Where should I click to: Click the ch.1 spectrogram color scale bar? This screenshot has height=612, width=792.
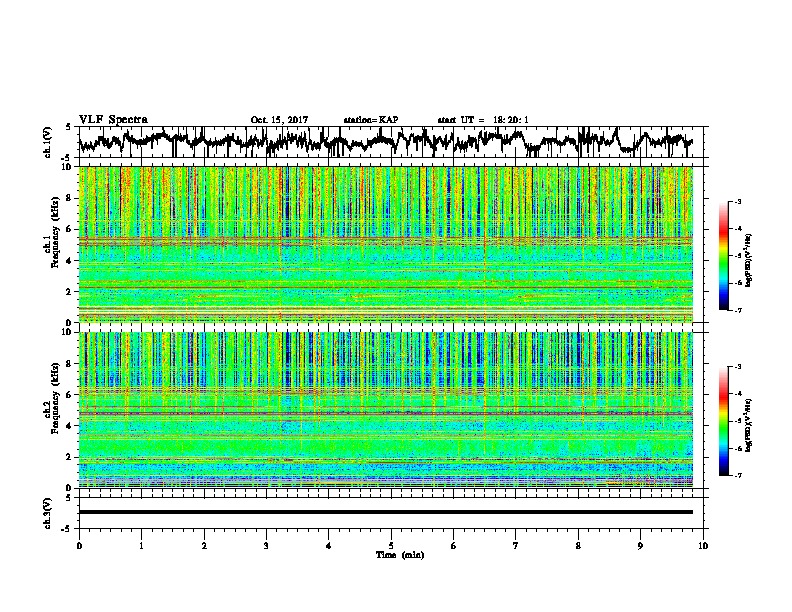(723, 256)
